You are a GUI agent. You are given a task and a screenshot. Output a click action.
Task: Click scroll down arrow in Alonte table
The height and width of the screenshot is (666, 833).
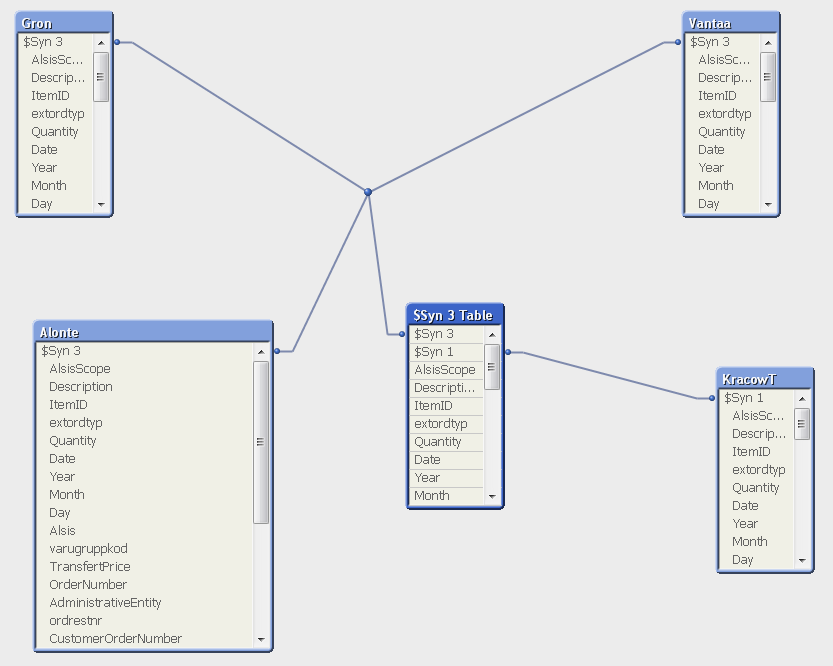(261, 639)
